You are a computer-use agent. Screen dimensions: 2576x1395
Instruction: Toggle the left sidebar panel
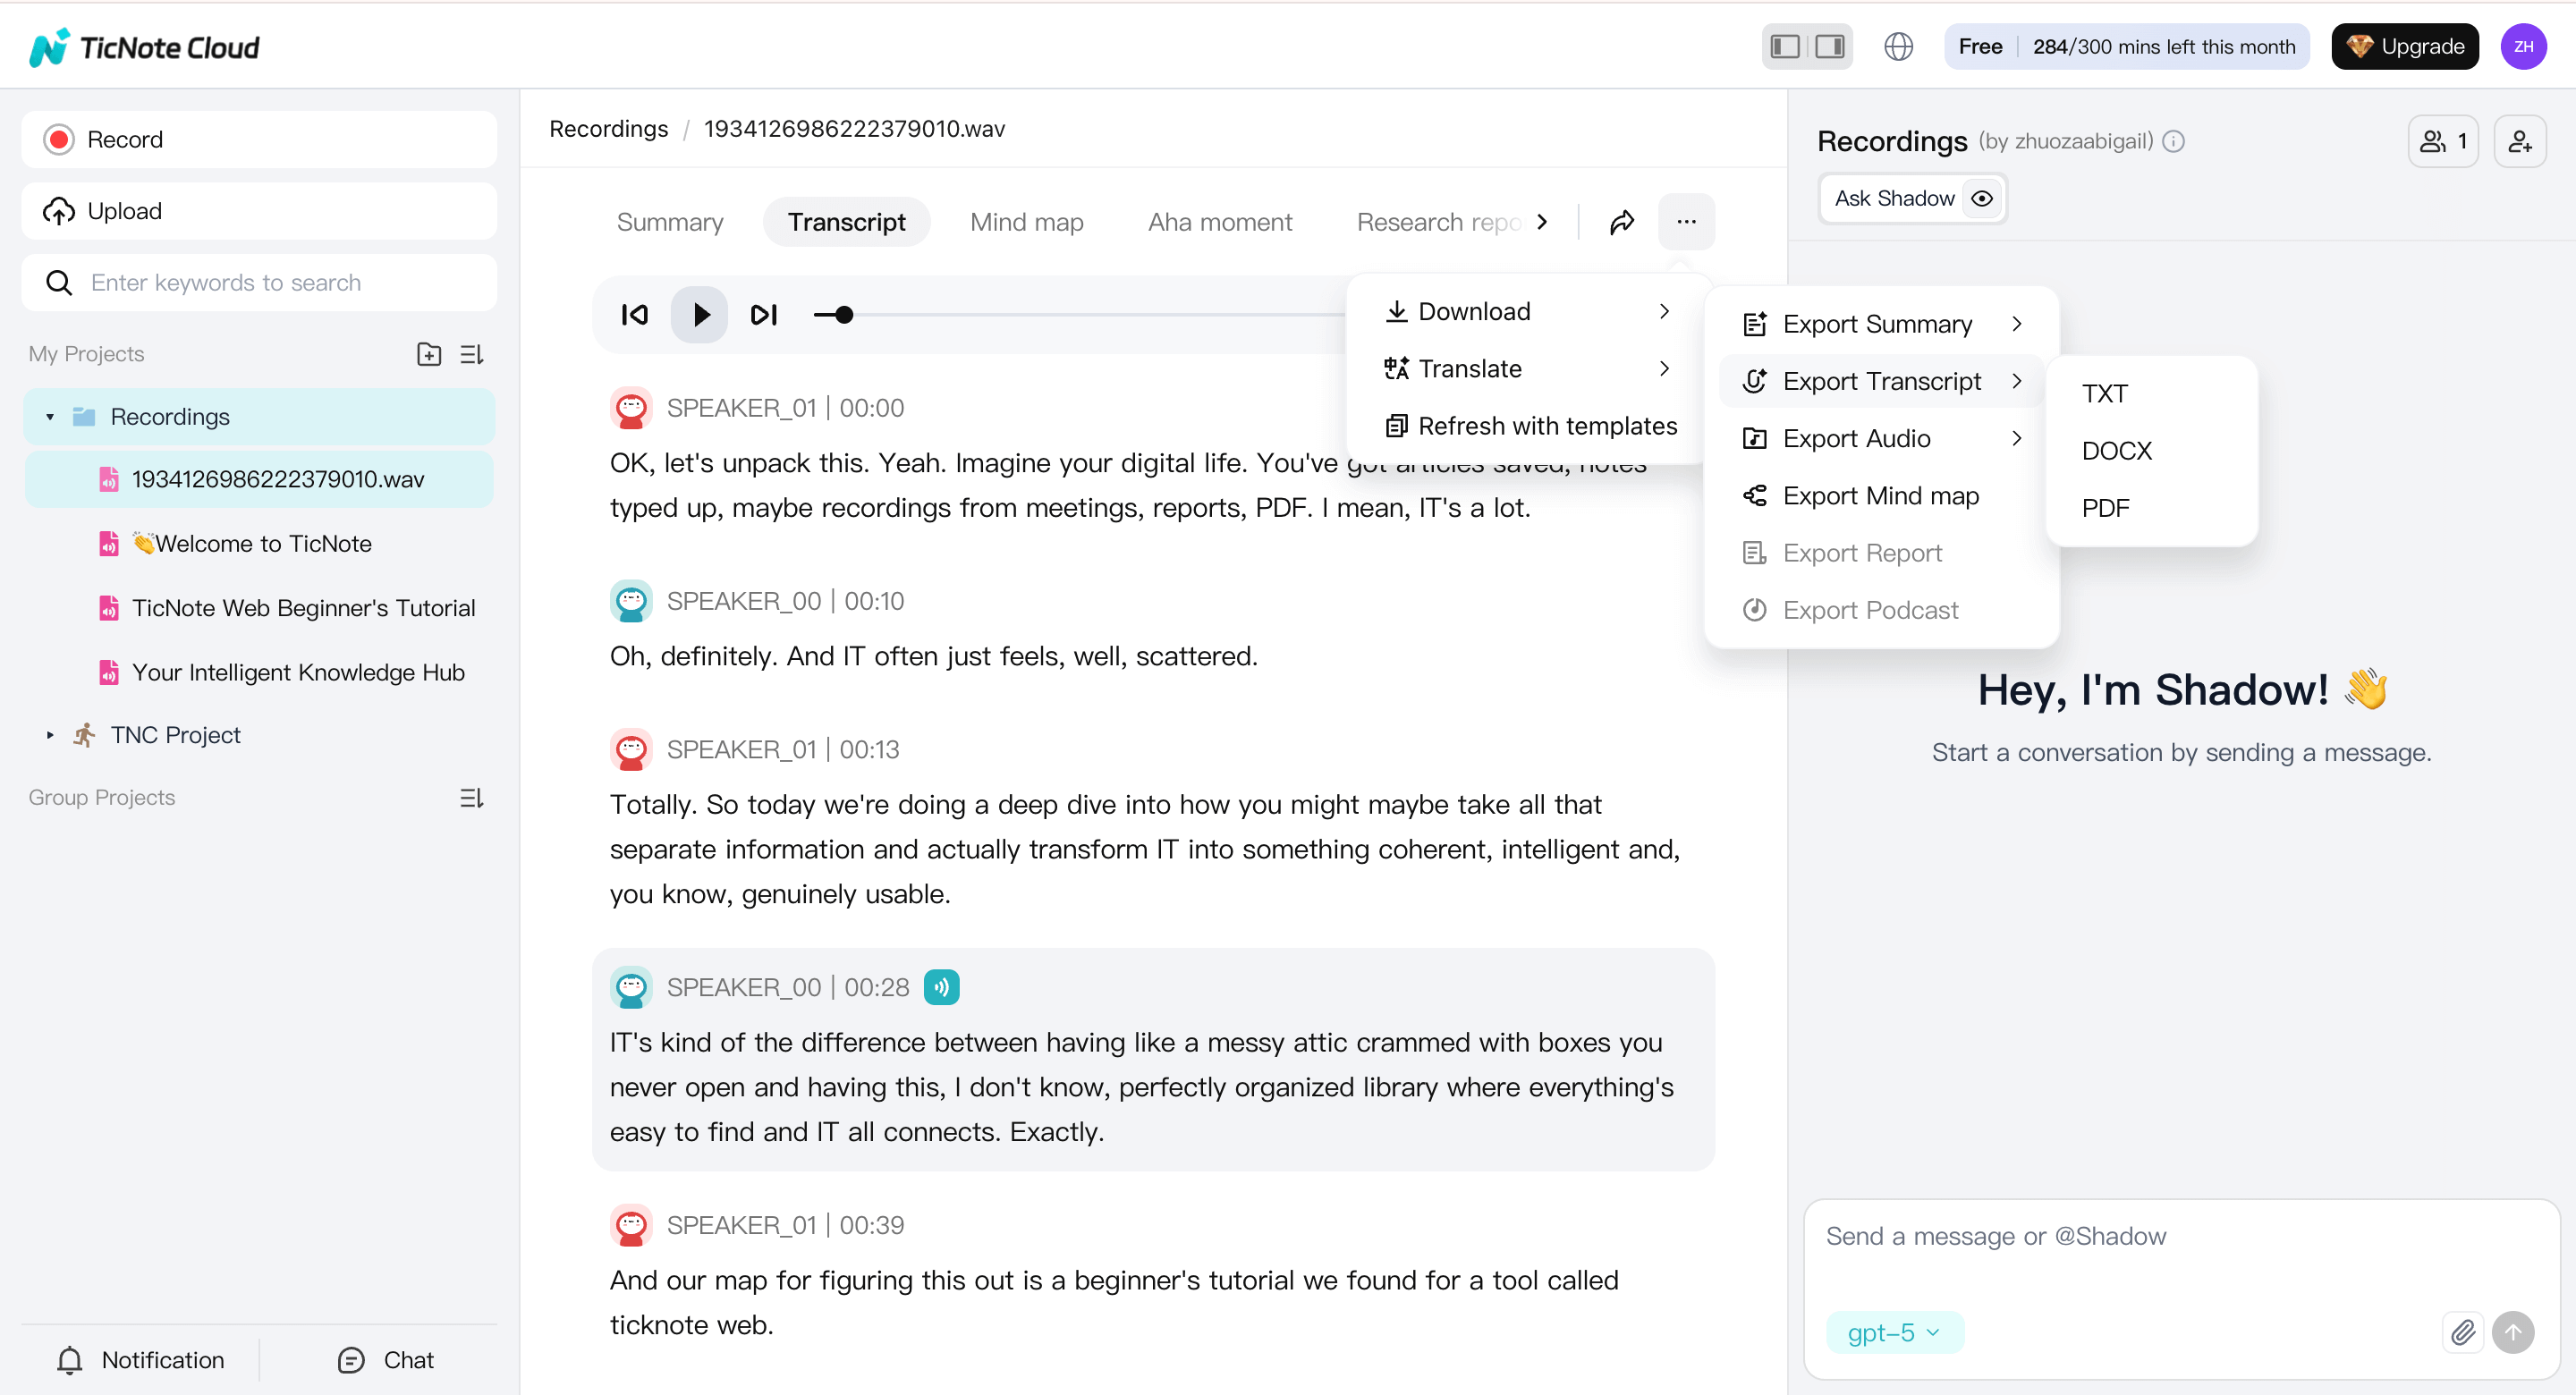click(1785, 46)
